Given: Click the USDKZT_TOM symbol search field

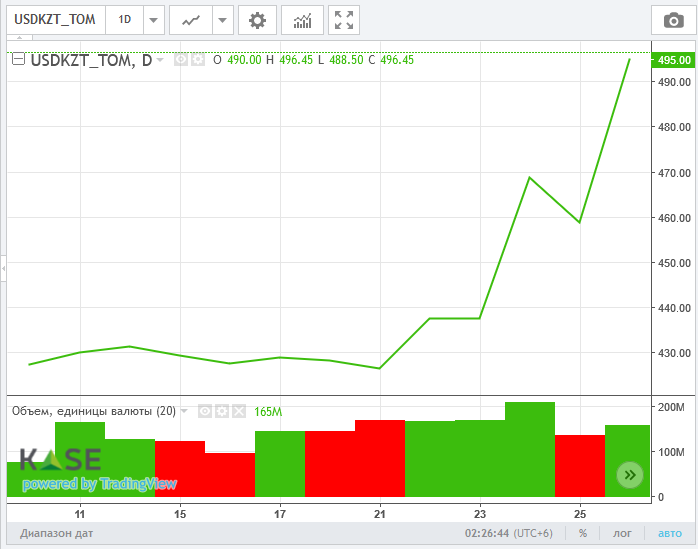Looking at the screenshot, I should pos(54,20).
